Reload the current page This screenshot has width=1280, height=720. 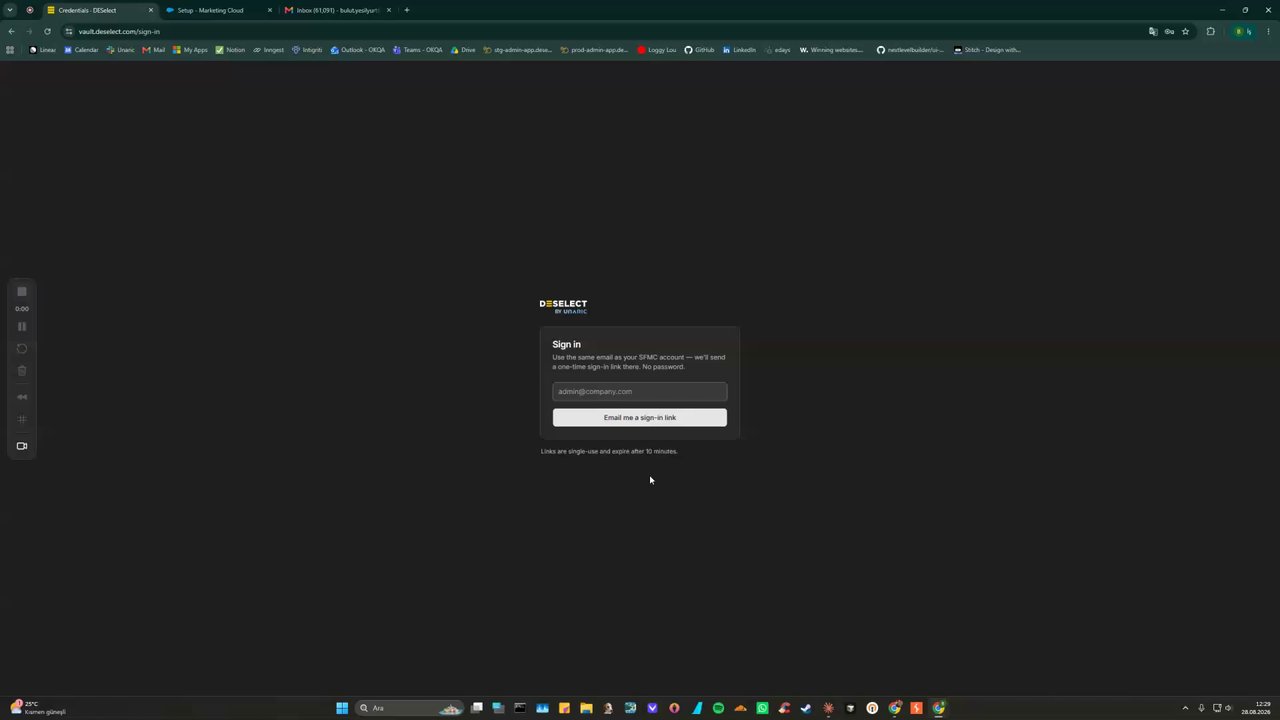point(47,31)
